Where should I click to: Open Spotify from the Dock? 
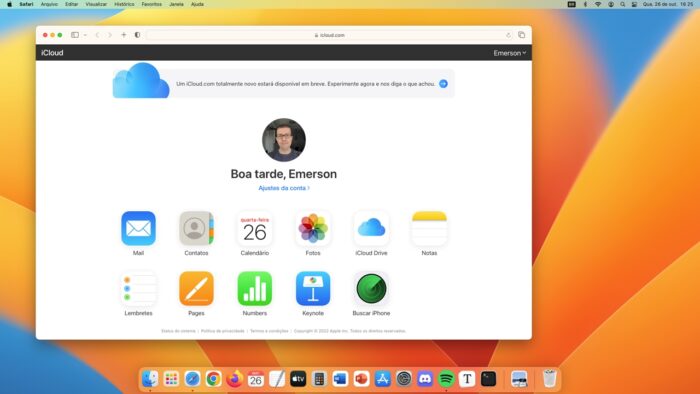[x=446, y=379]
